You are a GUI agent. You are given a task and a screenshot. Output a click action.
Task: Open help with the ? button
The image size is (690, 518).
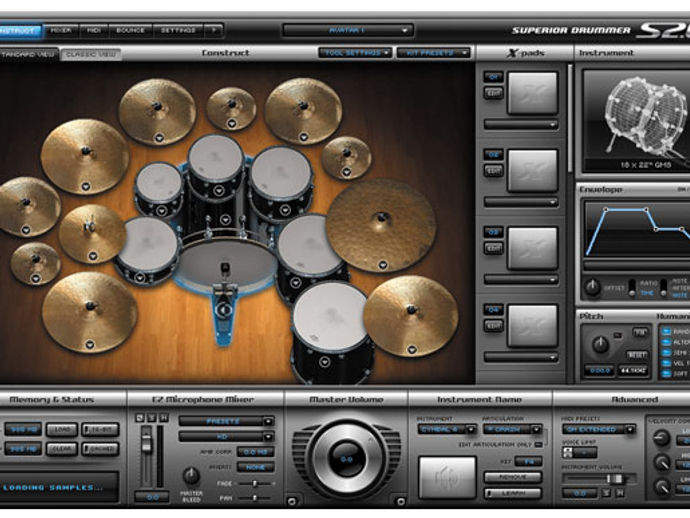(213, 30)
